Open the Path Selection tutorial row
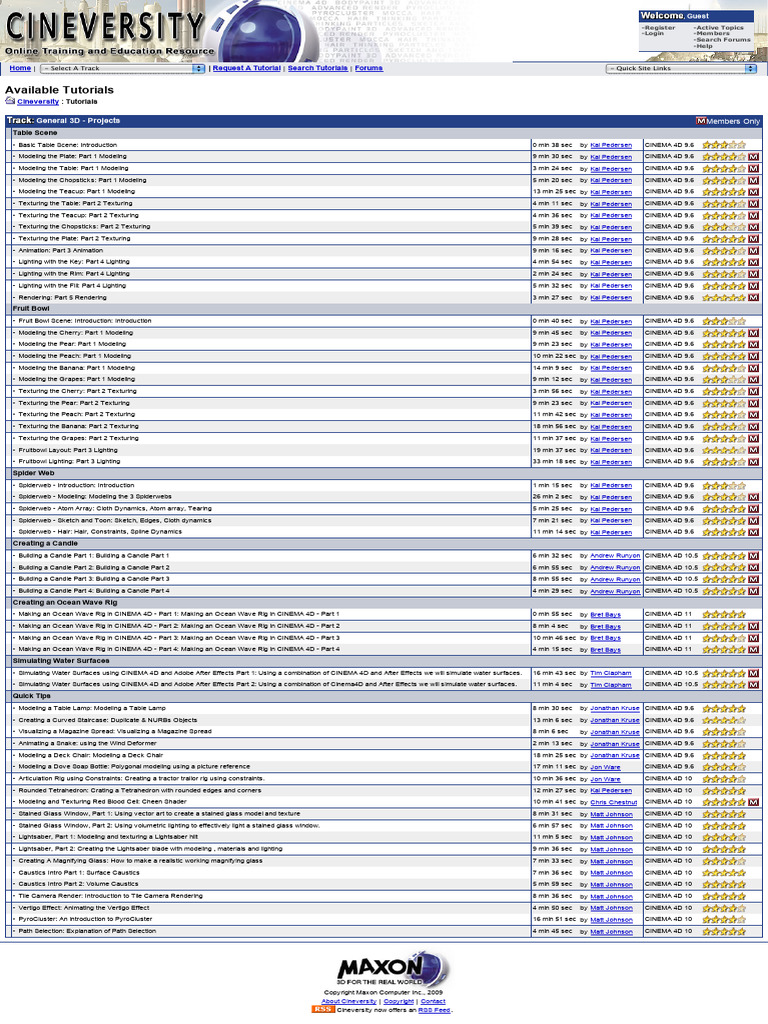 click(268, 931)
